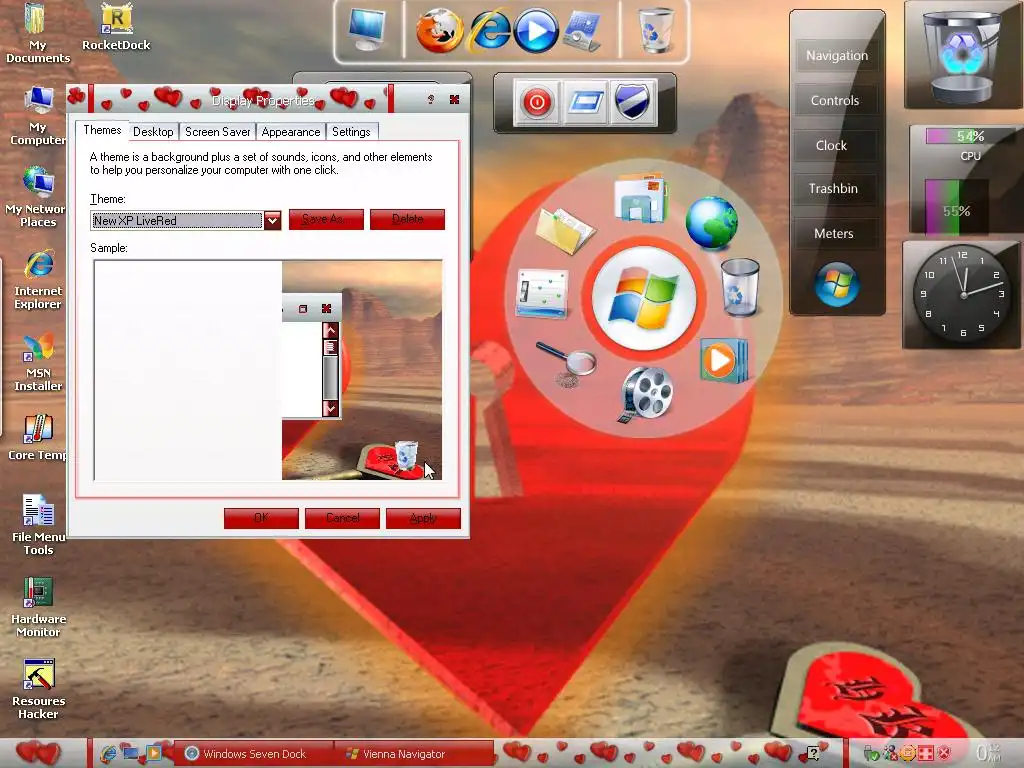Click hearts Start button on taskbar
The width and height of the screenshot is (1024, 768).
click(x=40, y=753)
